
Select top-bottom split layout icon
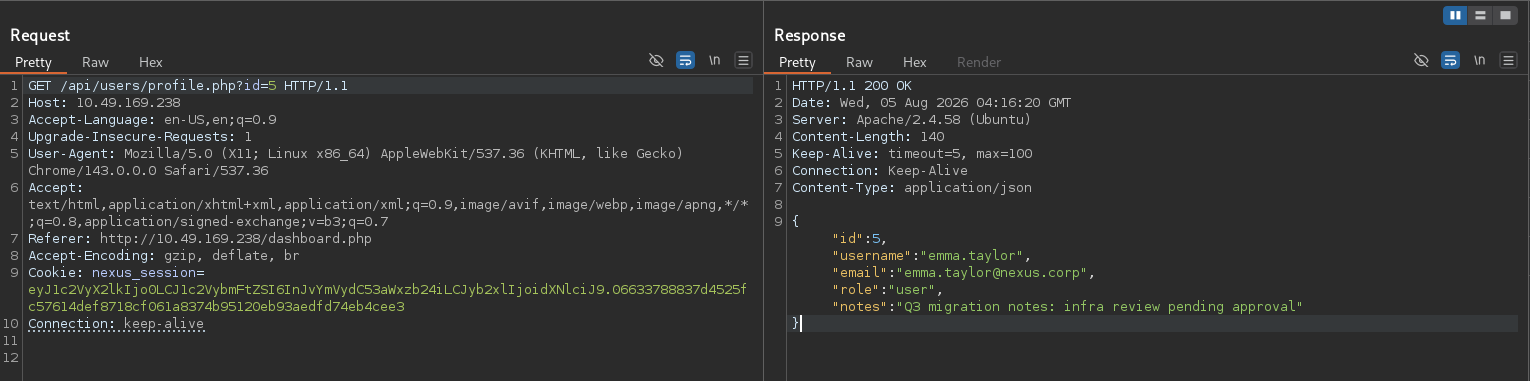point(1481,15)
